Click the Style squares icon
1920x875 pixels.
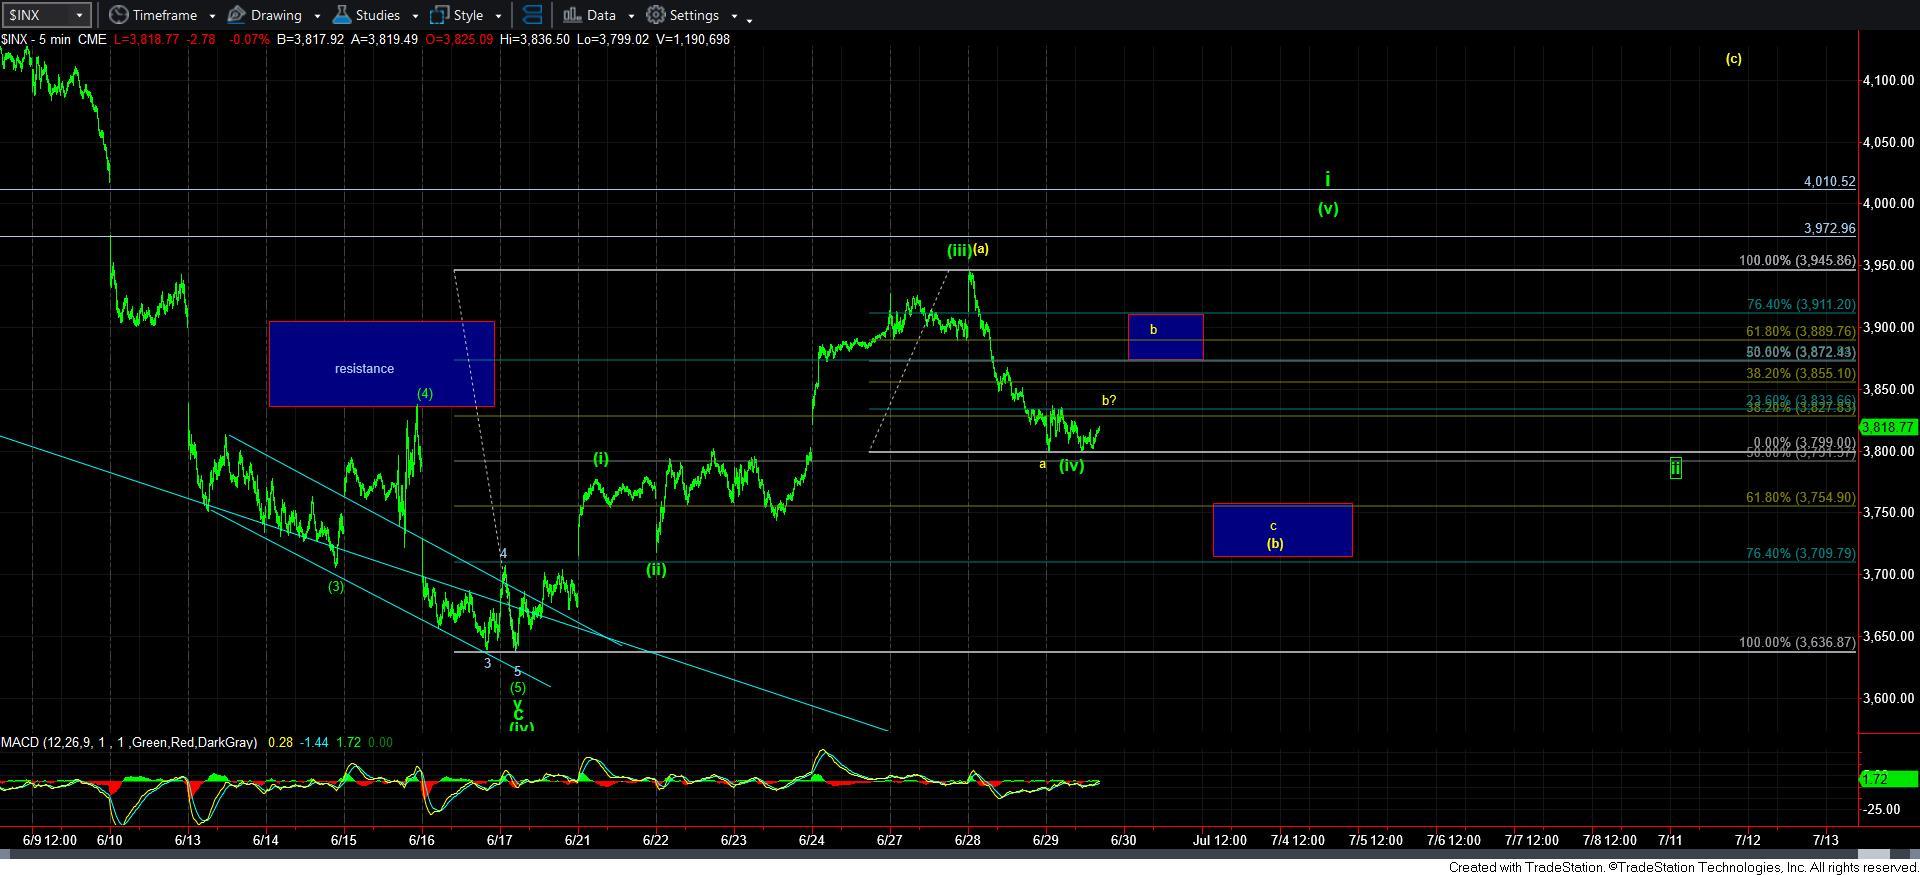[439, 15]
